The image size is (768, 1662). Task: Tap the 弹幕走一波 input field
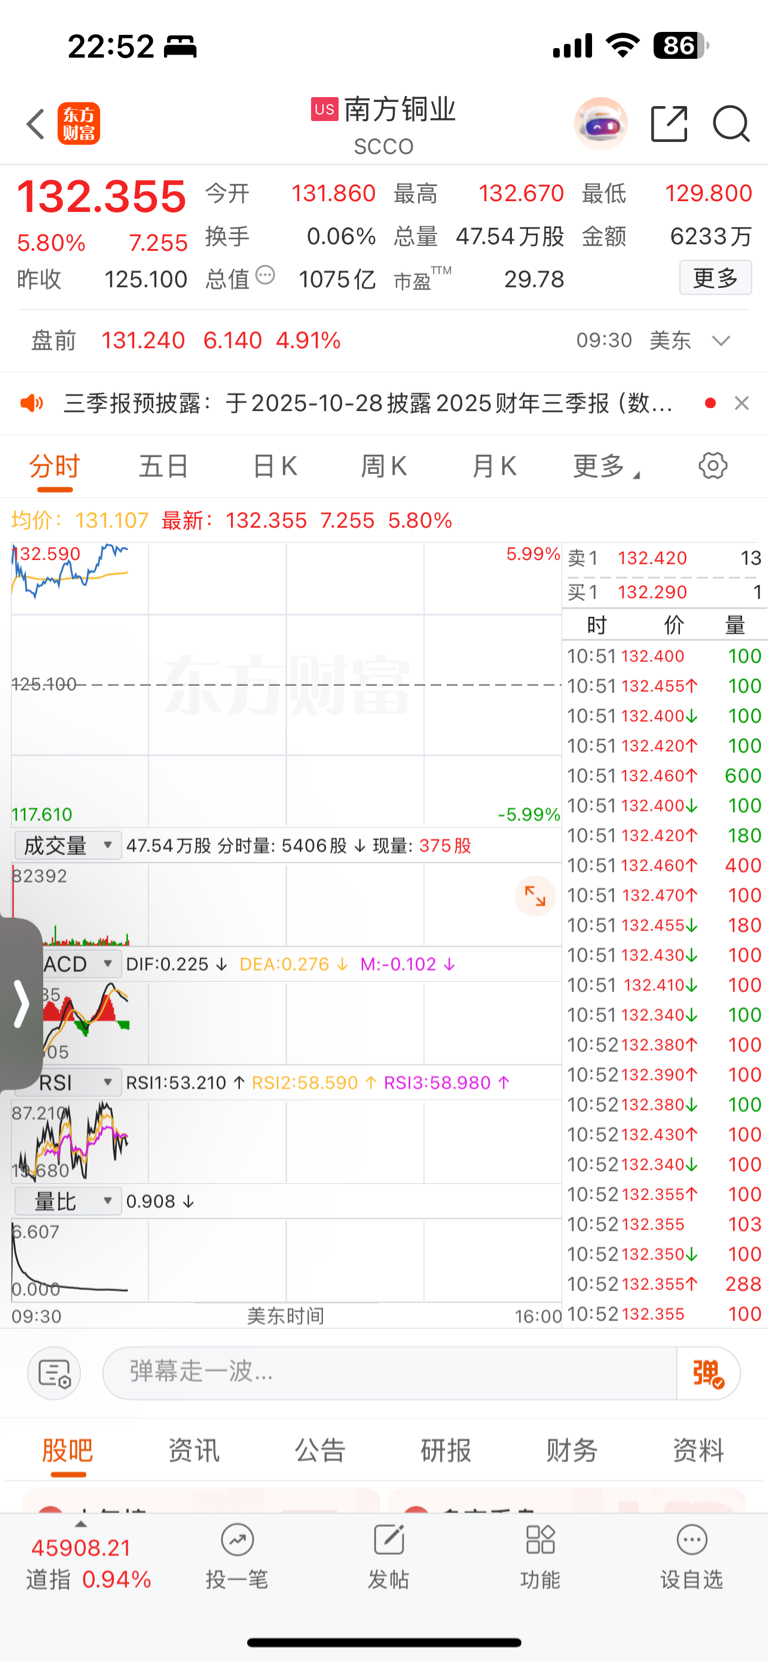tap(390, 1373)
